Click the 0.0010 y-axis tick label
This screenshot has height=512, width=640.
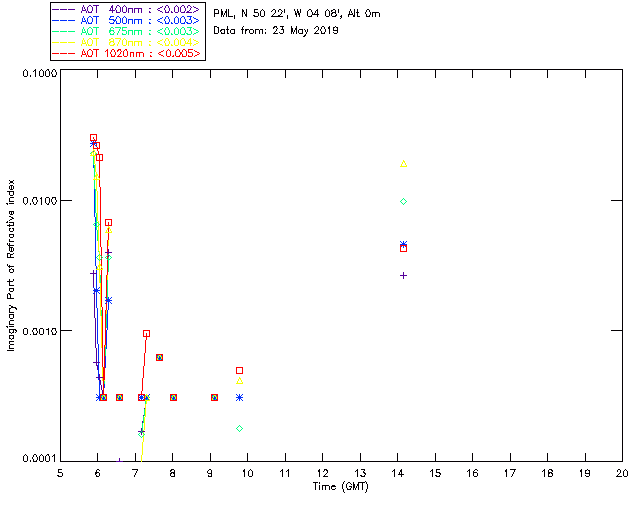tap(40, 331)
